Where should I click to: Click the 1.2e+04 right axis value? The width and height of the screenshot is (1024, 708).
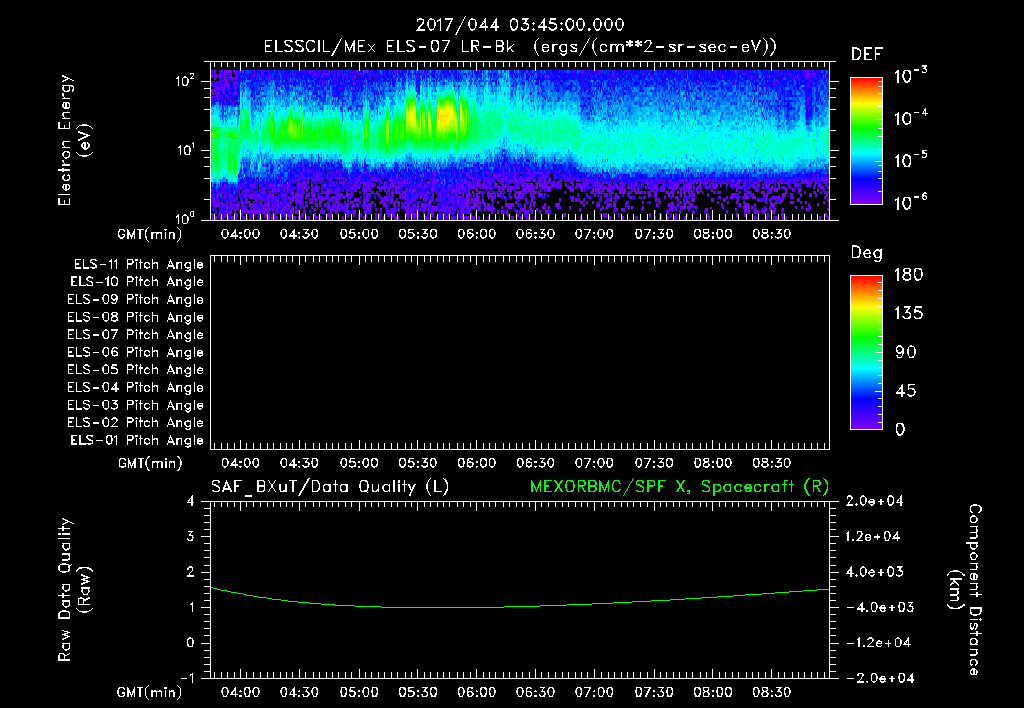pos(873,537)
